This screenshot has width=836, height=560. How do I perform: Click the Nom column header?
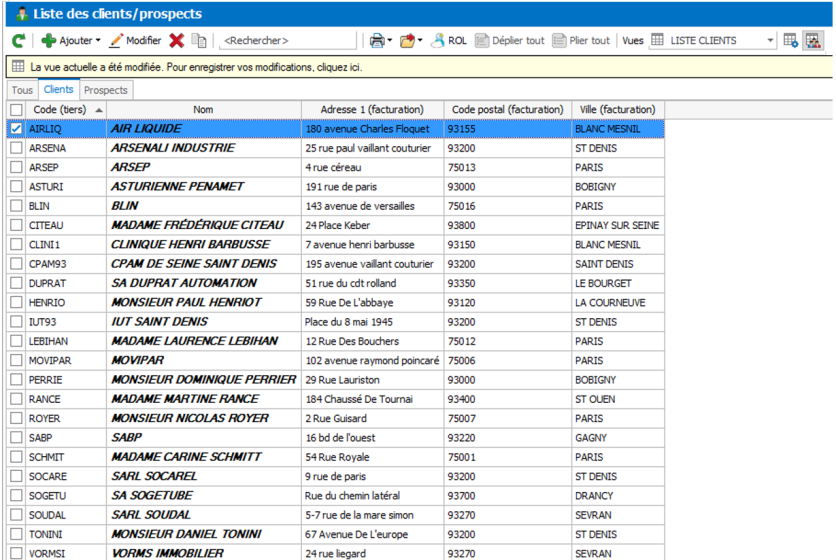204,109
